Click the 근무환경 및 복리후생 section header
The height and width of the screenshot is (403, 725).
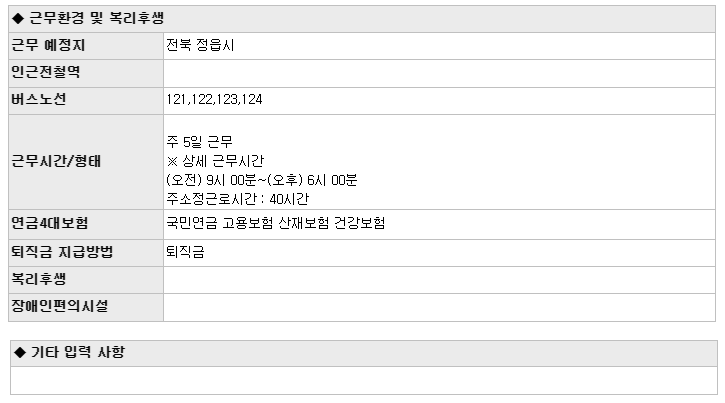tap(362, 18)
